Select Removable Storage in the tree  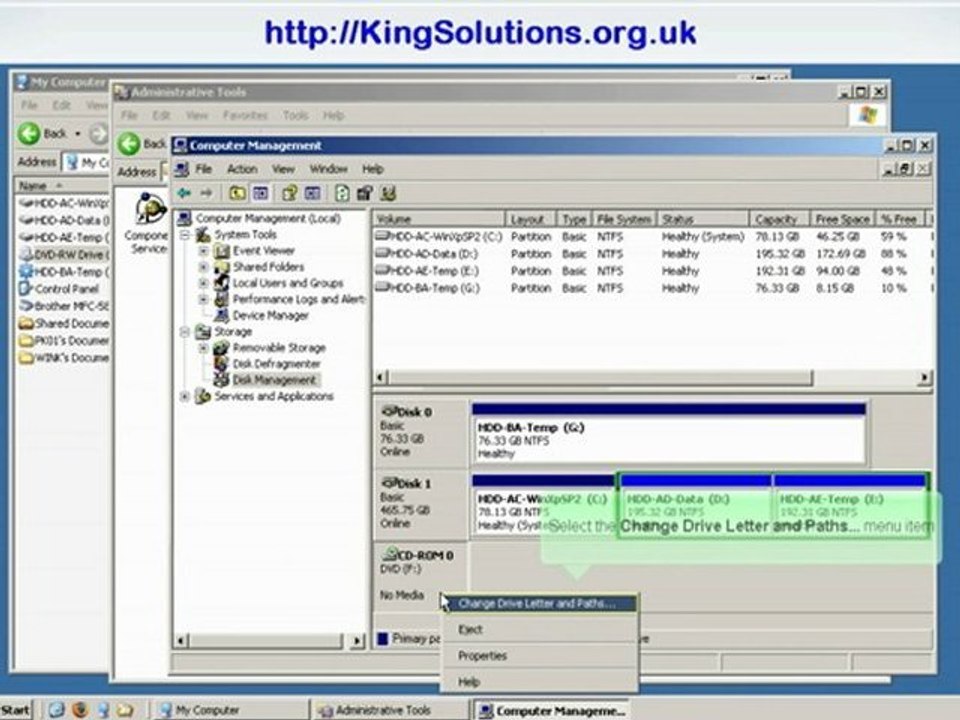(x=279, y=348)
